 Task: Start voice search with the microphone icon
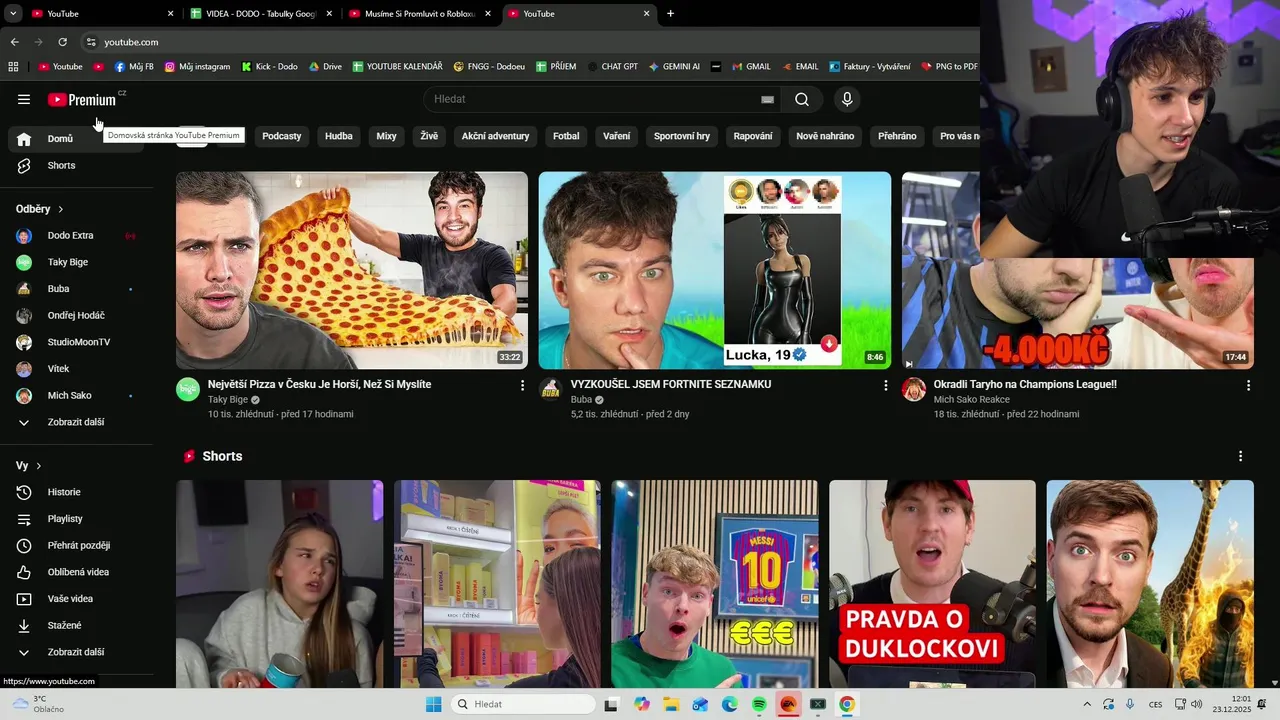pyautogui.click(x=847, y=99)
